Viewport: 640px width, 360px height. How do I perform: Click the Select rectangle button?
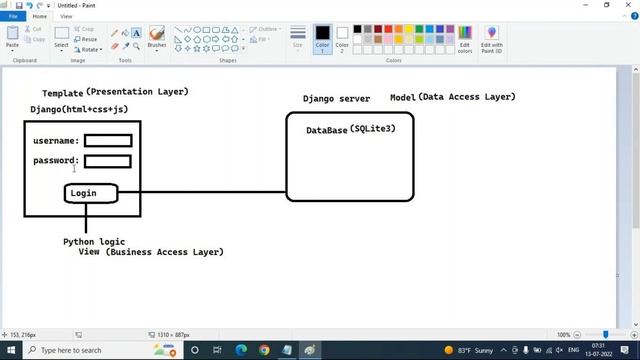click(x=61, y=33)
